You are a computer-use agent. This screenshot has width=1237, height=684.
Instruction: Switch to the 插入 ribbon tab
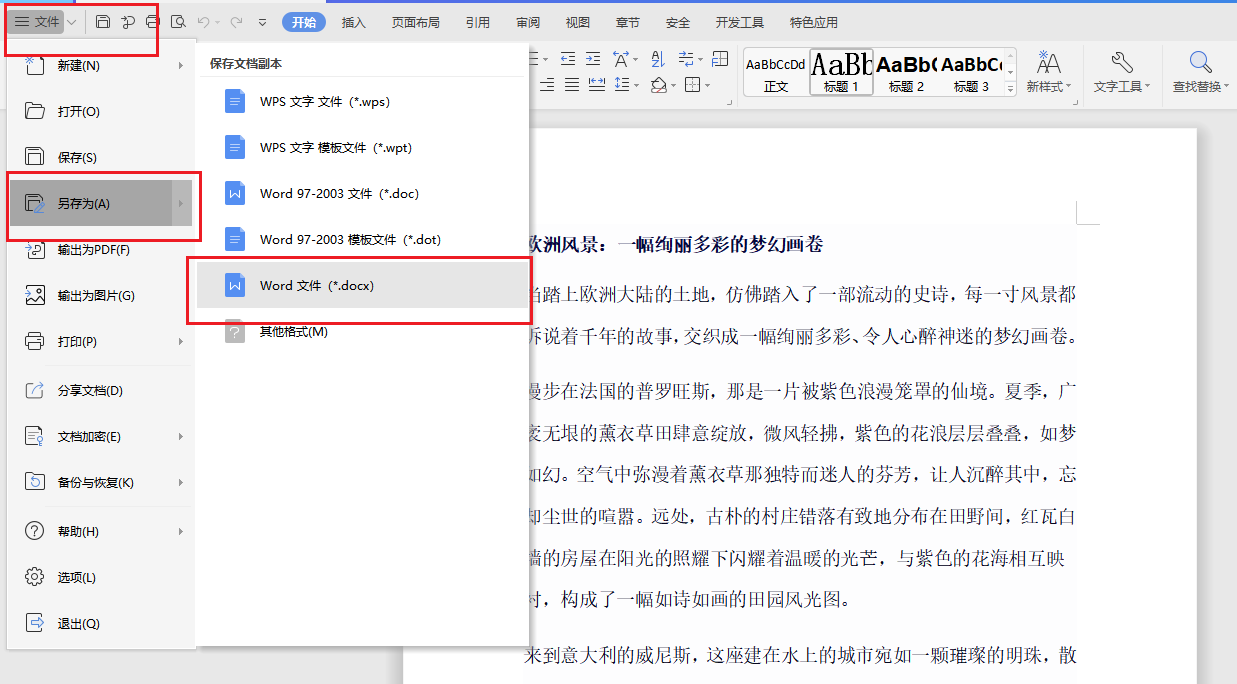point(354,20)
